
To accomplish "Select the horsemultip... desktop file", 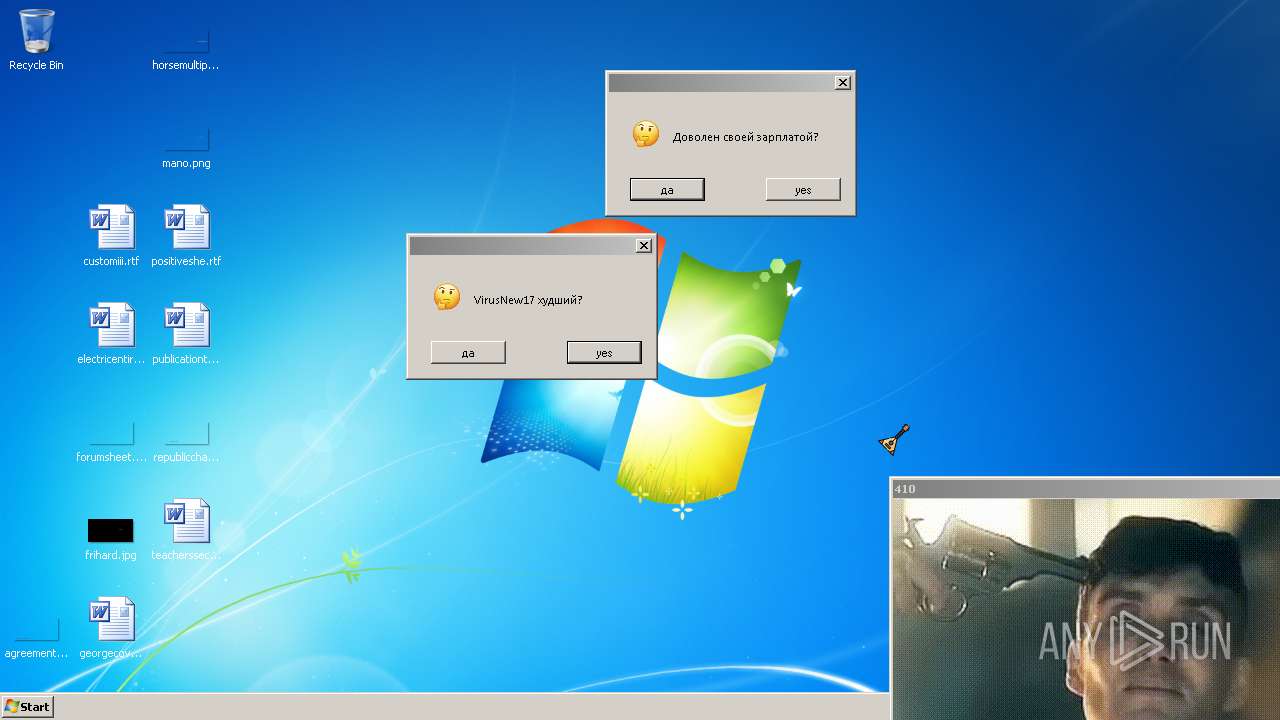I will pyautogui.click(x=186, y=48).
